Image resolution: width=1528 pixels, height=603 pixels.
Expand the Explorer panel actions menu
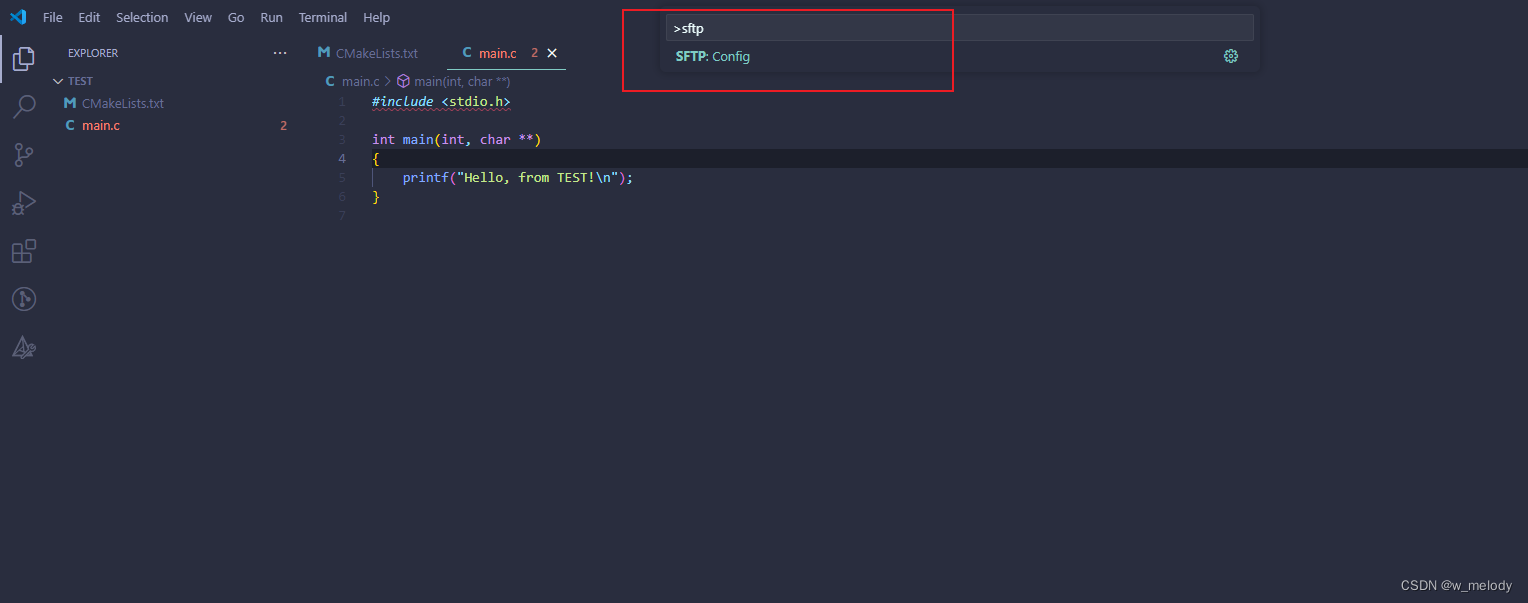[279, 52]
